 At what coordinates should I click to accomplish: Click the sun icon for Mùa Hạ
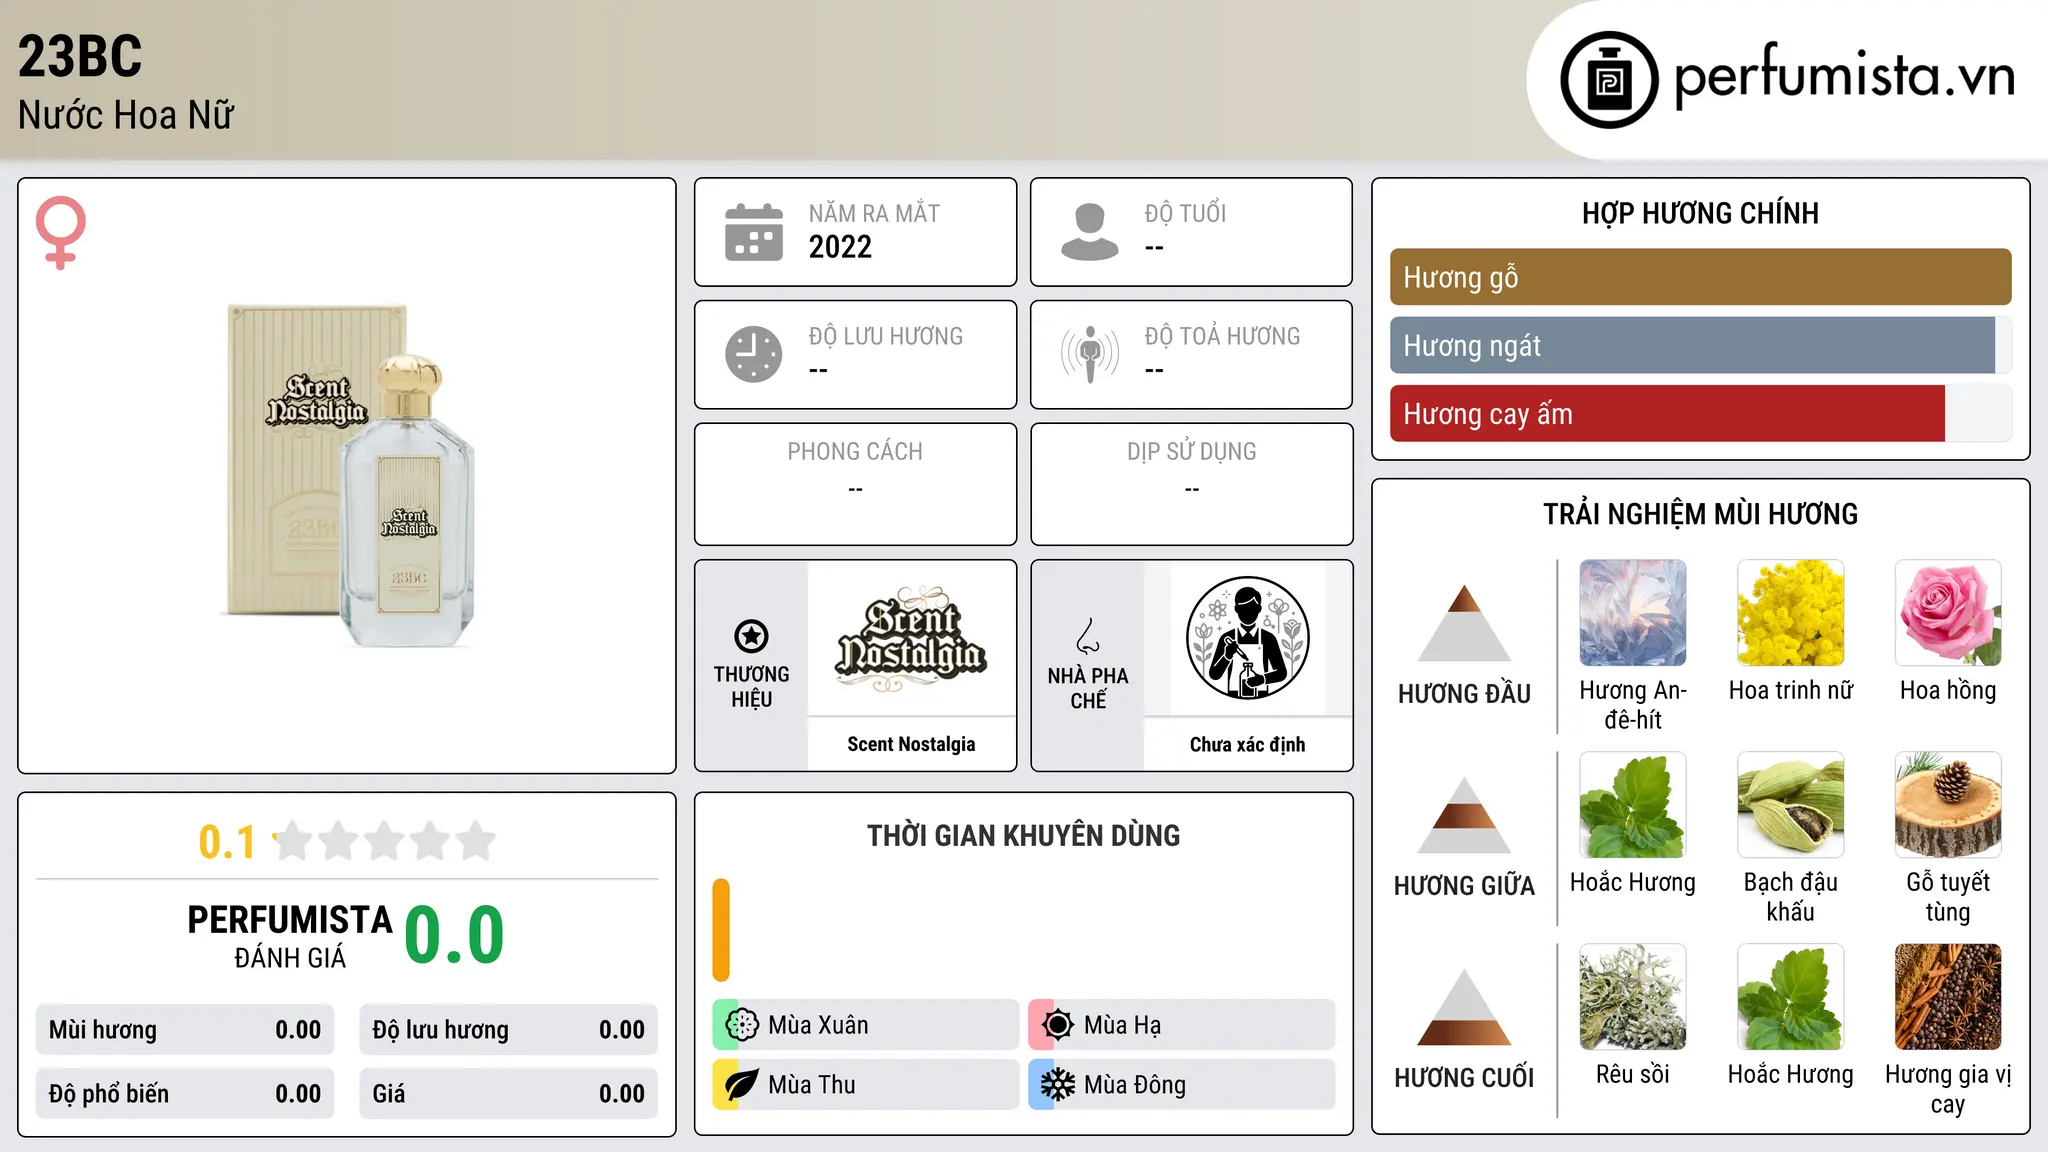point(1057,1025)
